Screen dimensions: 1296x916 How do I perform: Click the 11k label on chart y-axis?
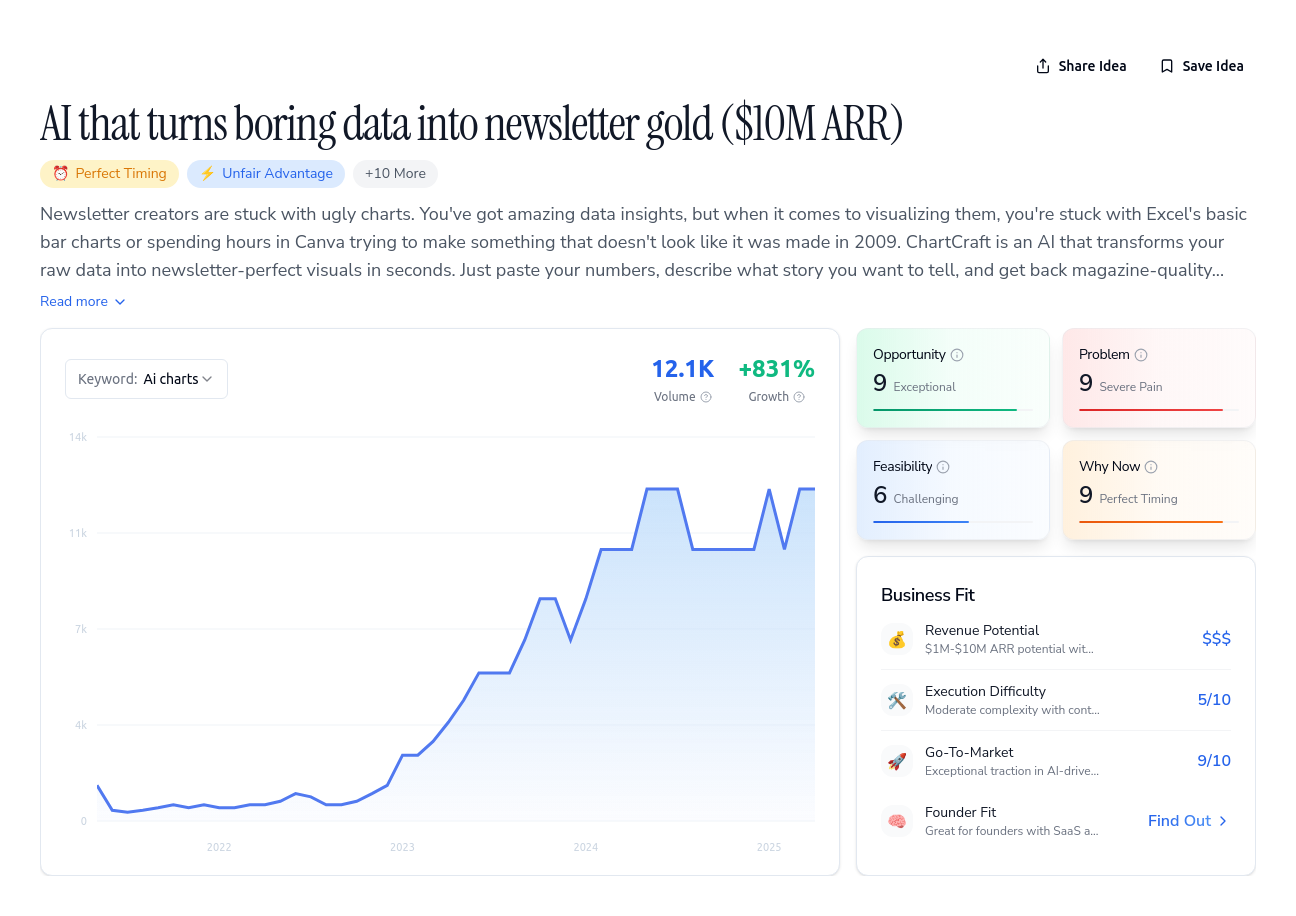click(x=78, y=533)
